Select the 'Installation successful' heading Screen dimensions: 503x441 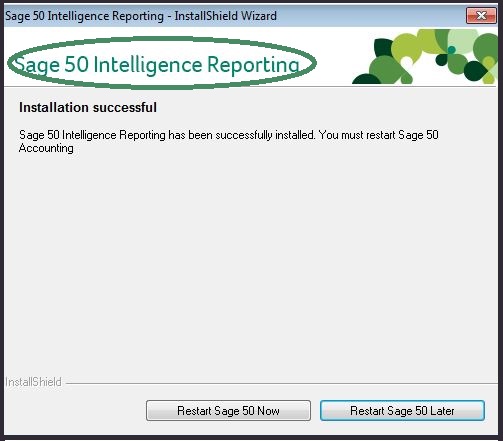pos(88,107)
